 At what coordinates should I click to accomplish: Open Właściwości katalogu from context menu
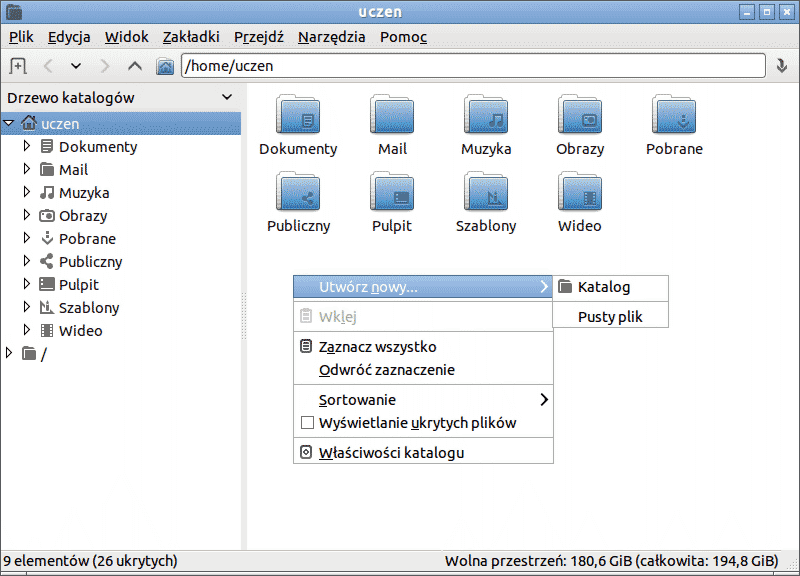point(391,452)
